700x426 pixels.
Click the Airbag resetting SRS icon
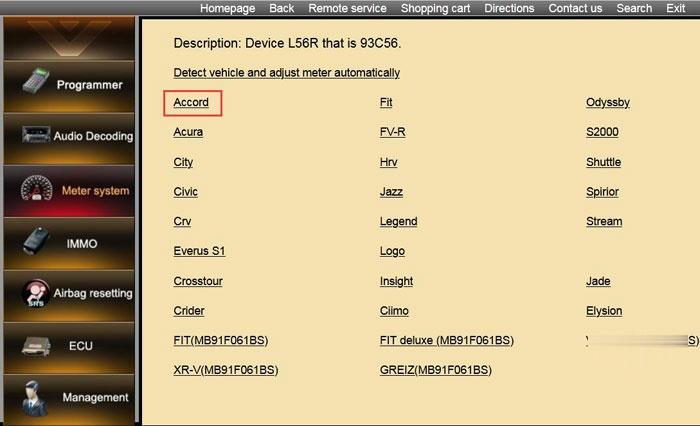[36, 293]
